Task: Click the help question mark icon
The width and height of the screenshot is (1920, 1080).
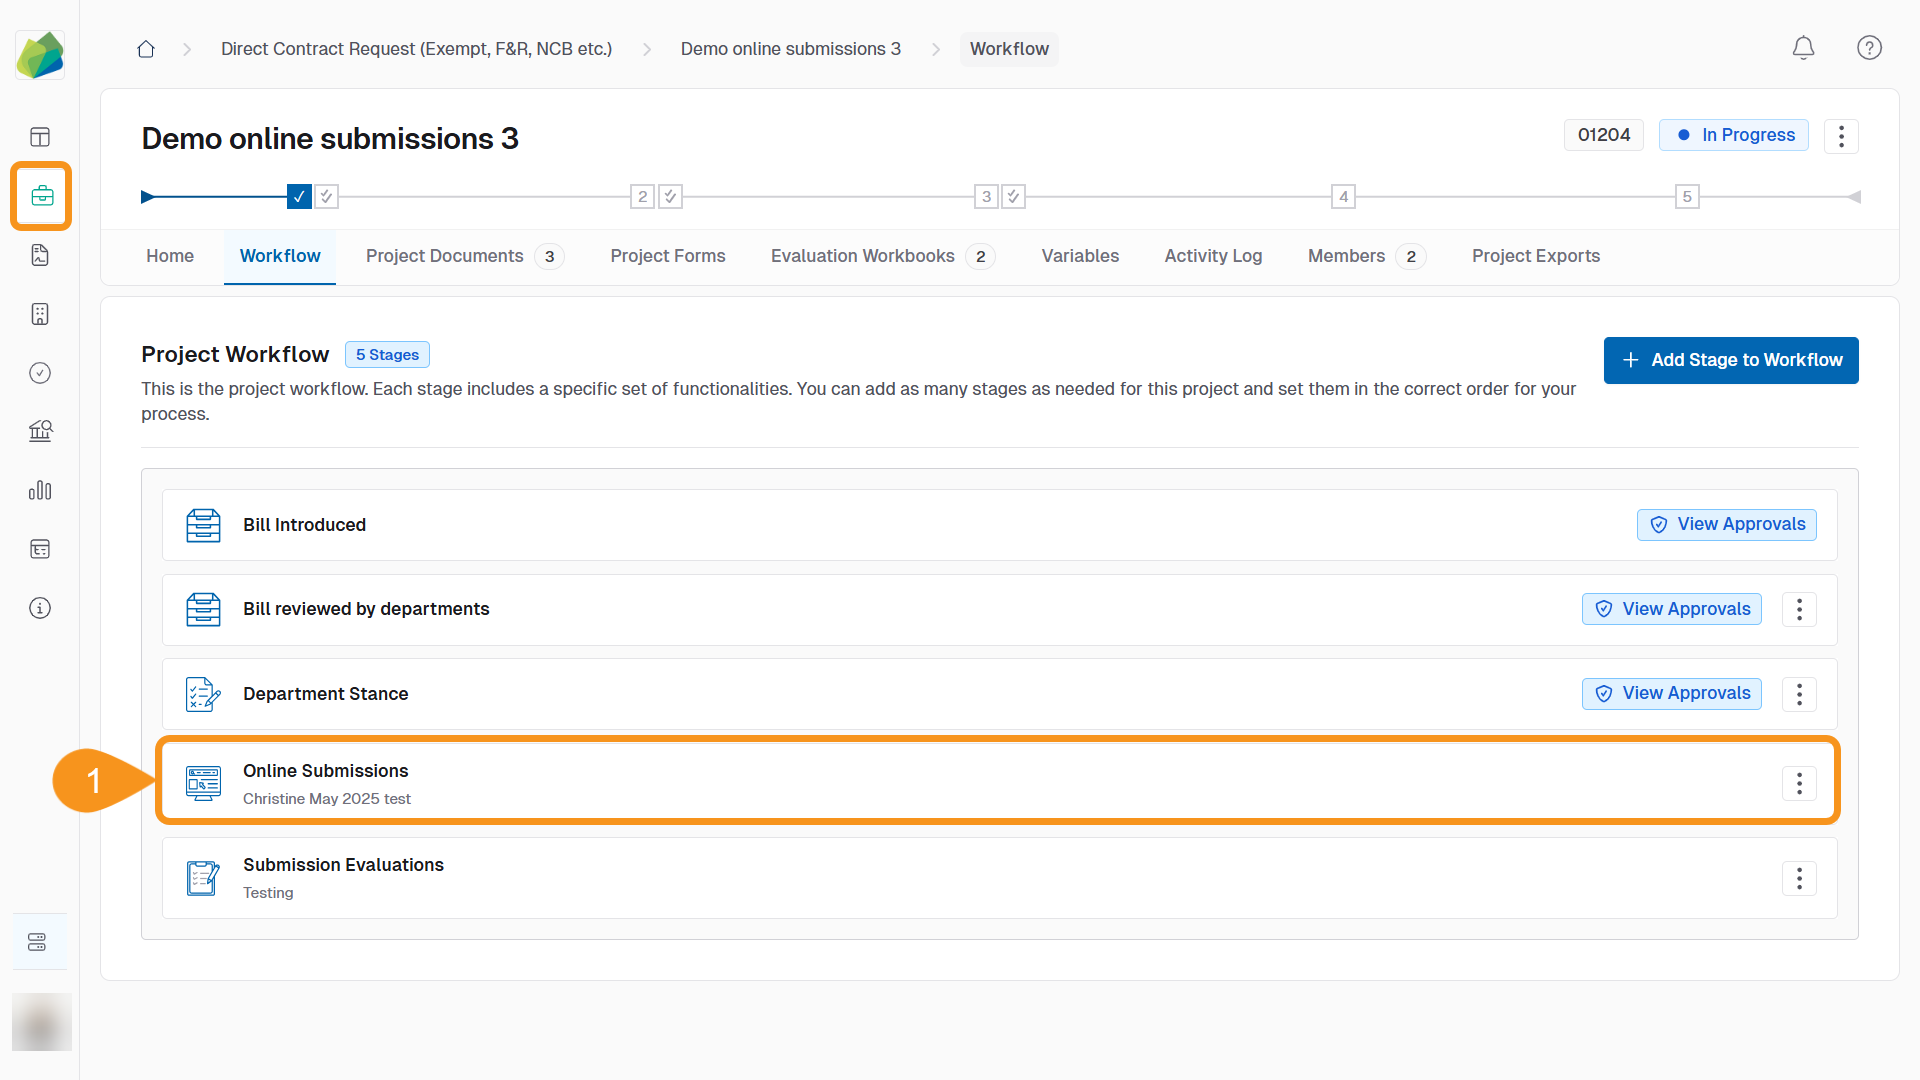Action: tap(1869, 48)
